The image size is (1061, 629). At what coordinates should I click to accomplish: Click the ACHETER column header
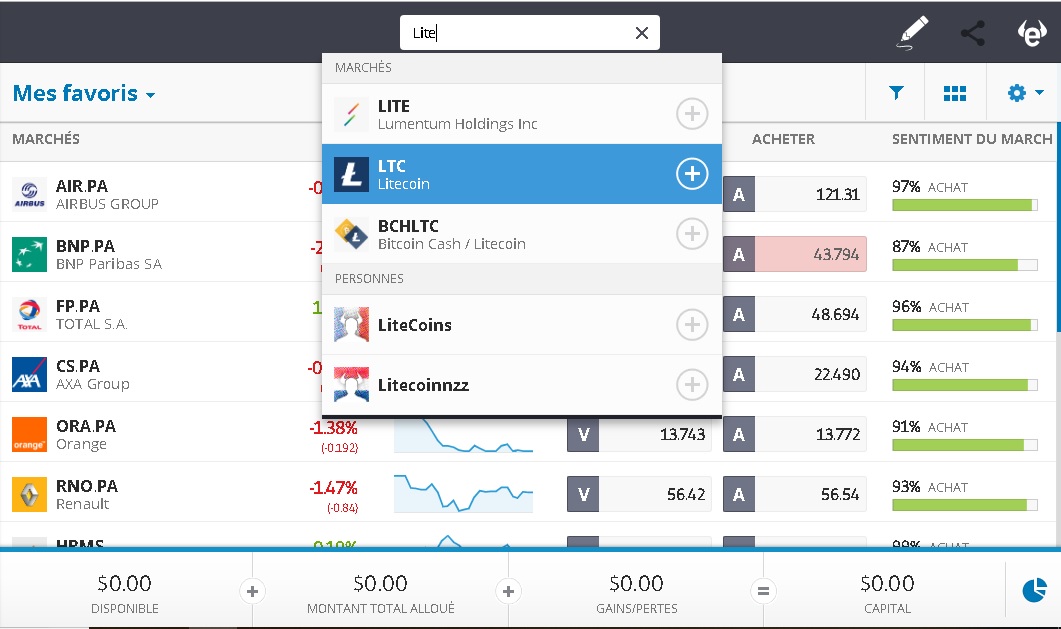783,139
